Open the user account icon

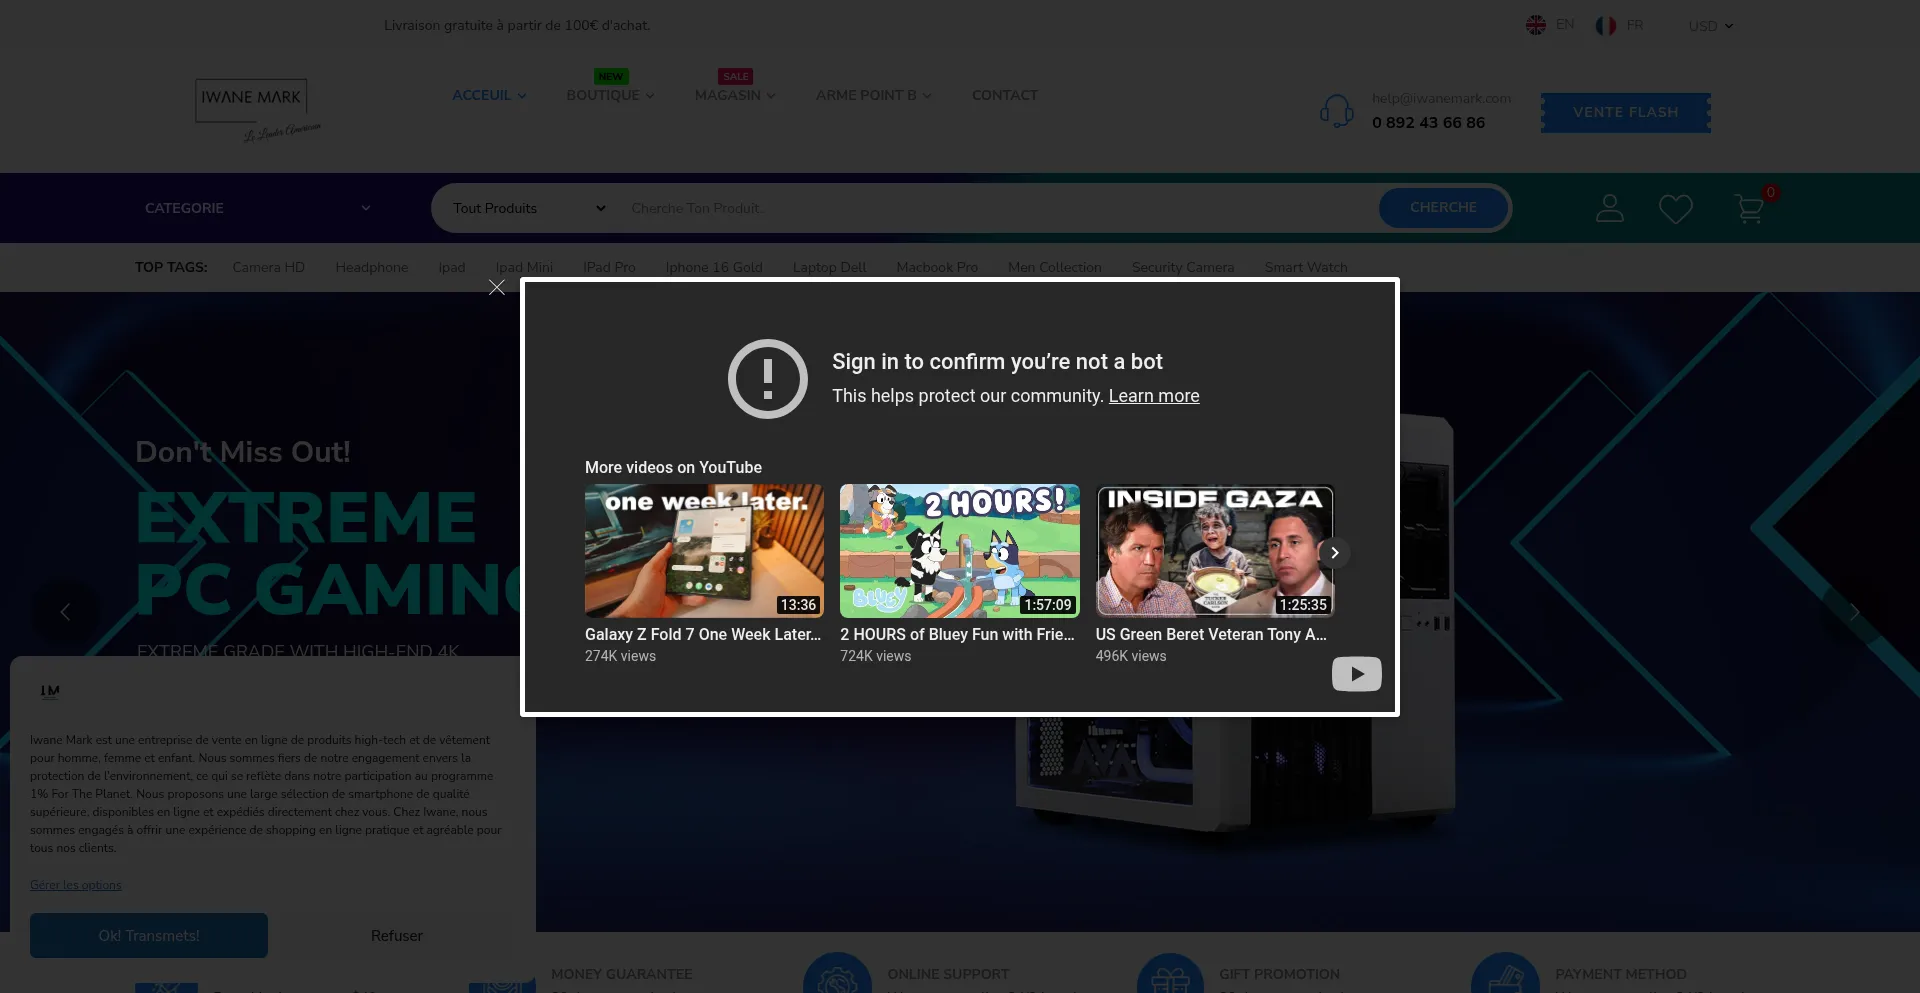[x=1610, y=208]
